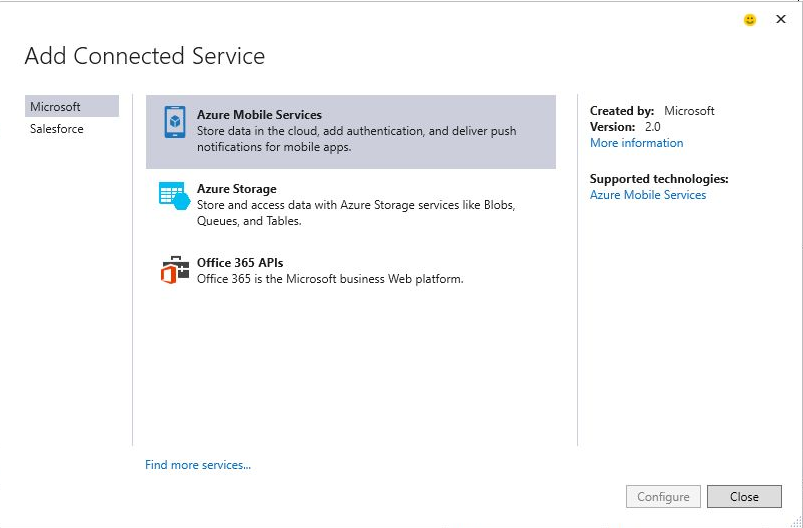Click the Office 365 business Web platform description
This screenshot has height=528, width=803.
pyautogui.click(x=330, y=279)
